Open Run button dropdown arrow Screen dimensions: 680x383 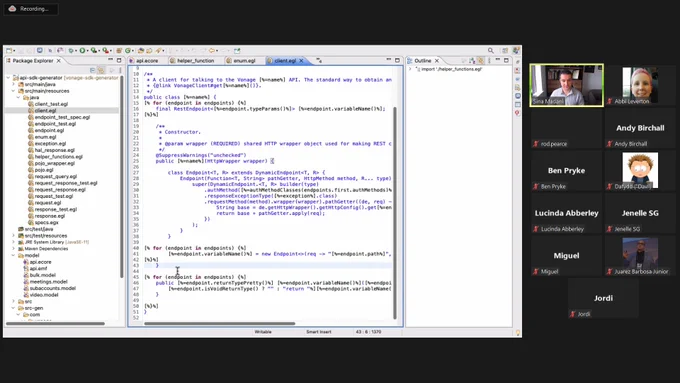88,51
